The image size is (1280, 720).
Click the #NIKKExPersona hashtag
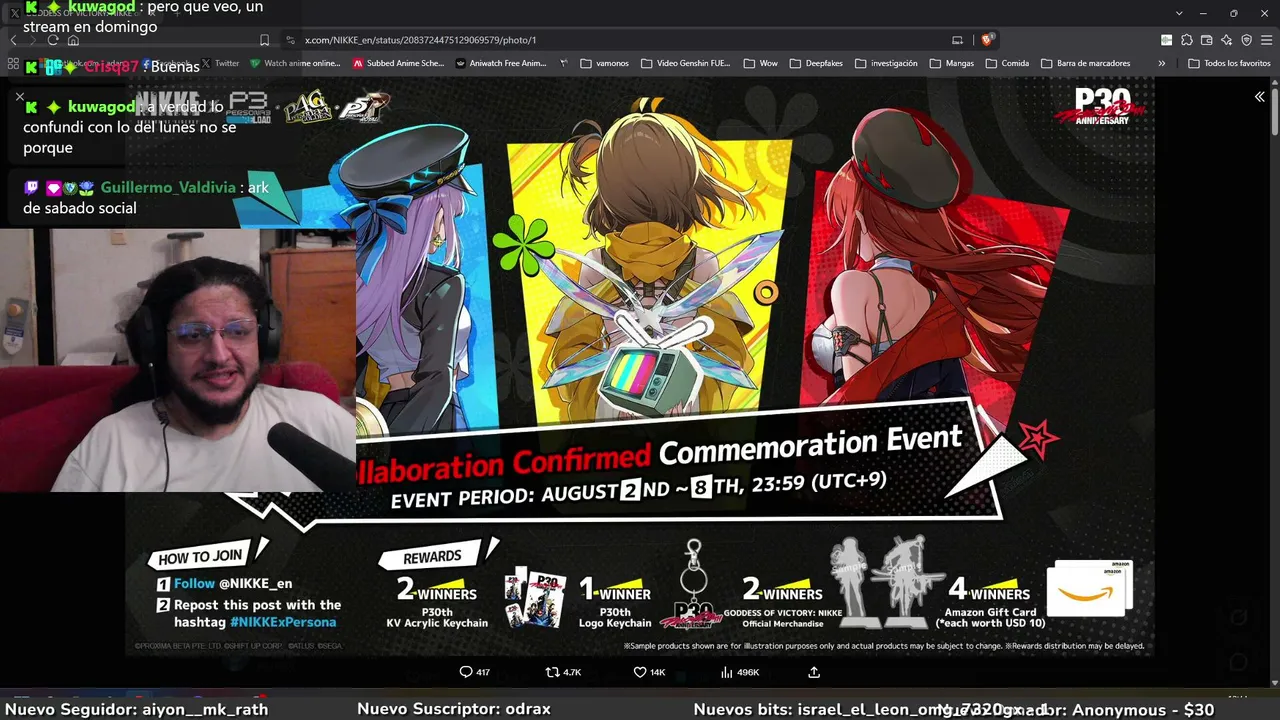pyautogui.click(x=283, y=622)
